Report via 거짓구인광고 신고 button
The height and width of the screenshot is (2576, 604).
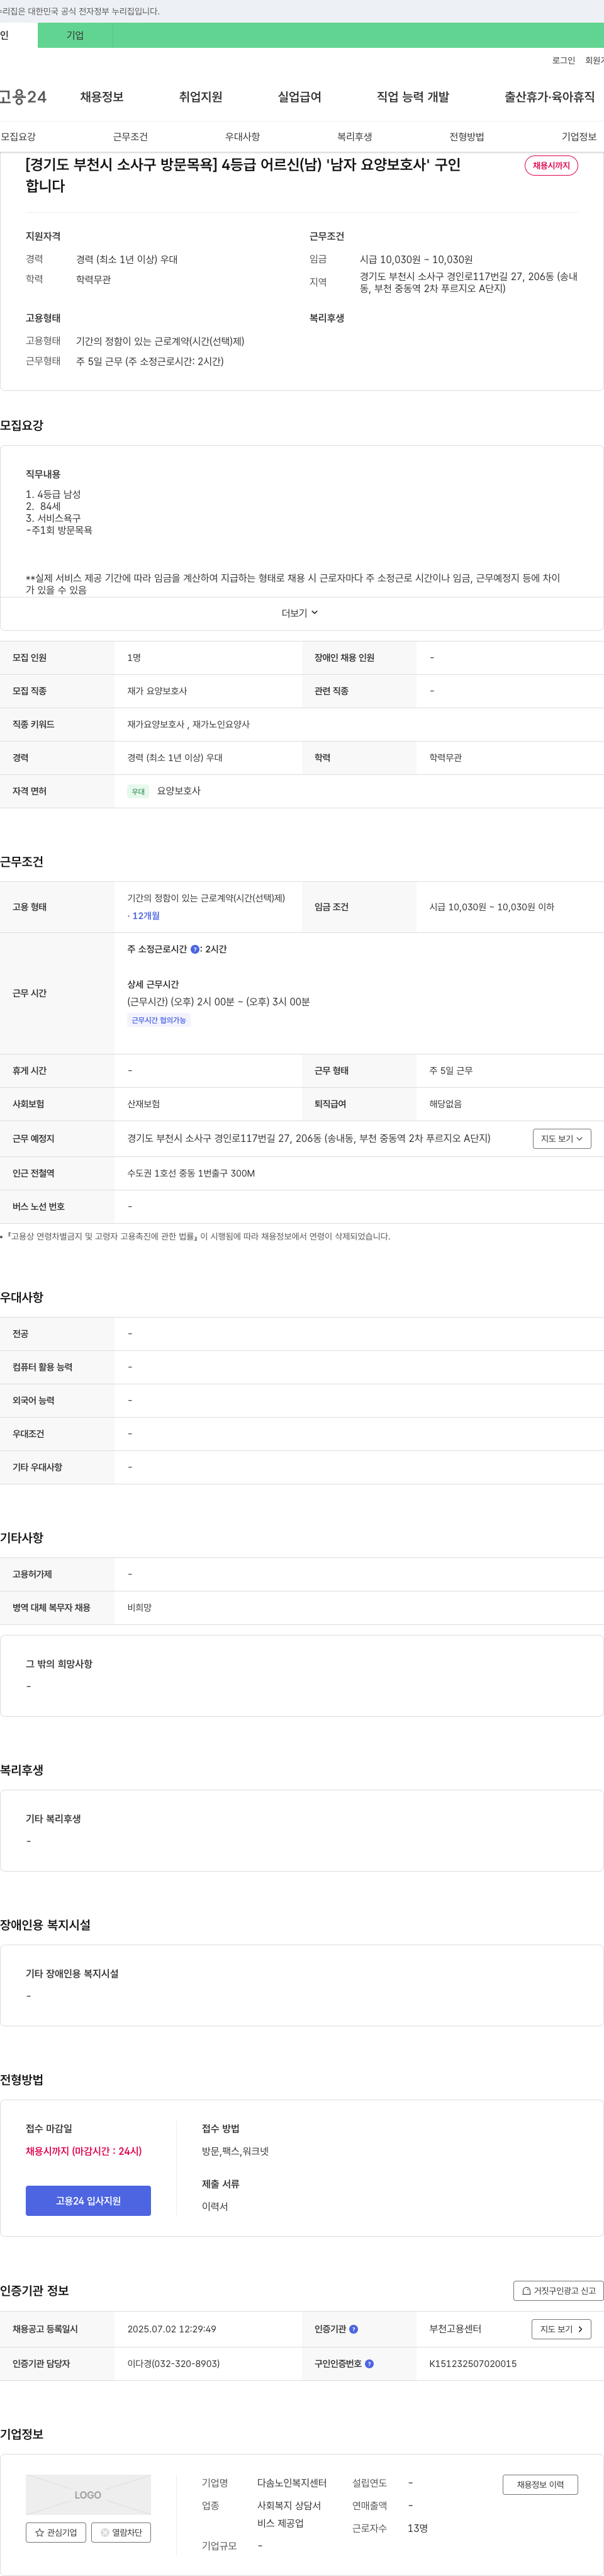(x=558, y=2291)
